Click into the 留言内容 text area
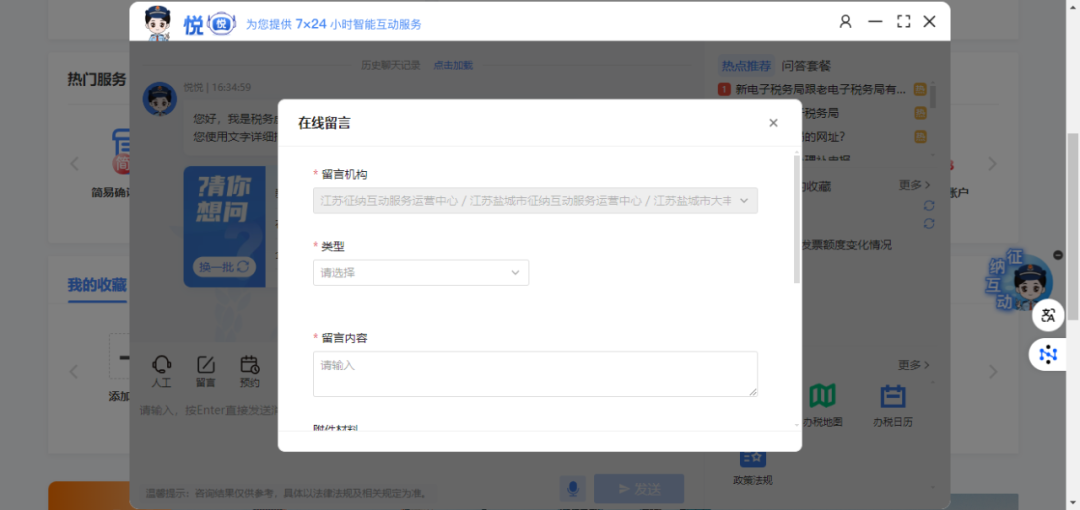Image resolution: width=1080 pixels, height=510 pixels. coord(535,373)
